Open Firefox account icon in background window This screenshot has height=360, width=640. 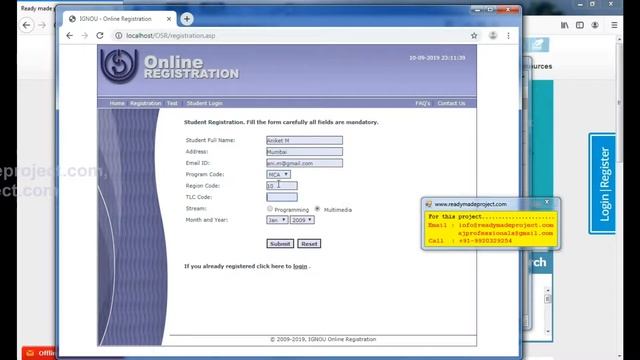coord(595,25)
